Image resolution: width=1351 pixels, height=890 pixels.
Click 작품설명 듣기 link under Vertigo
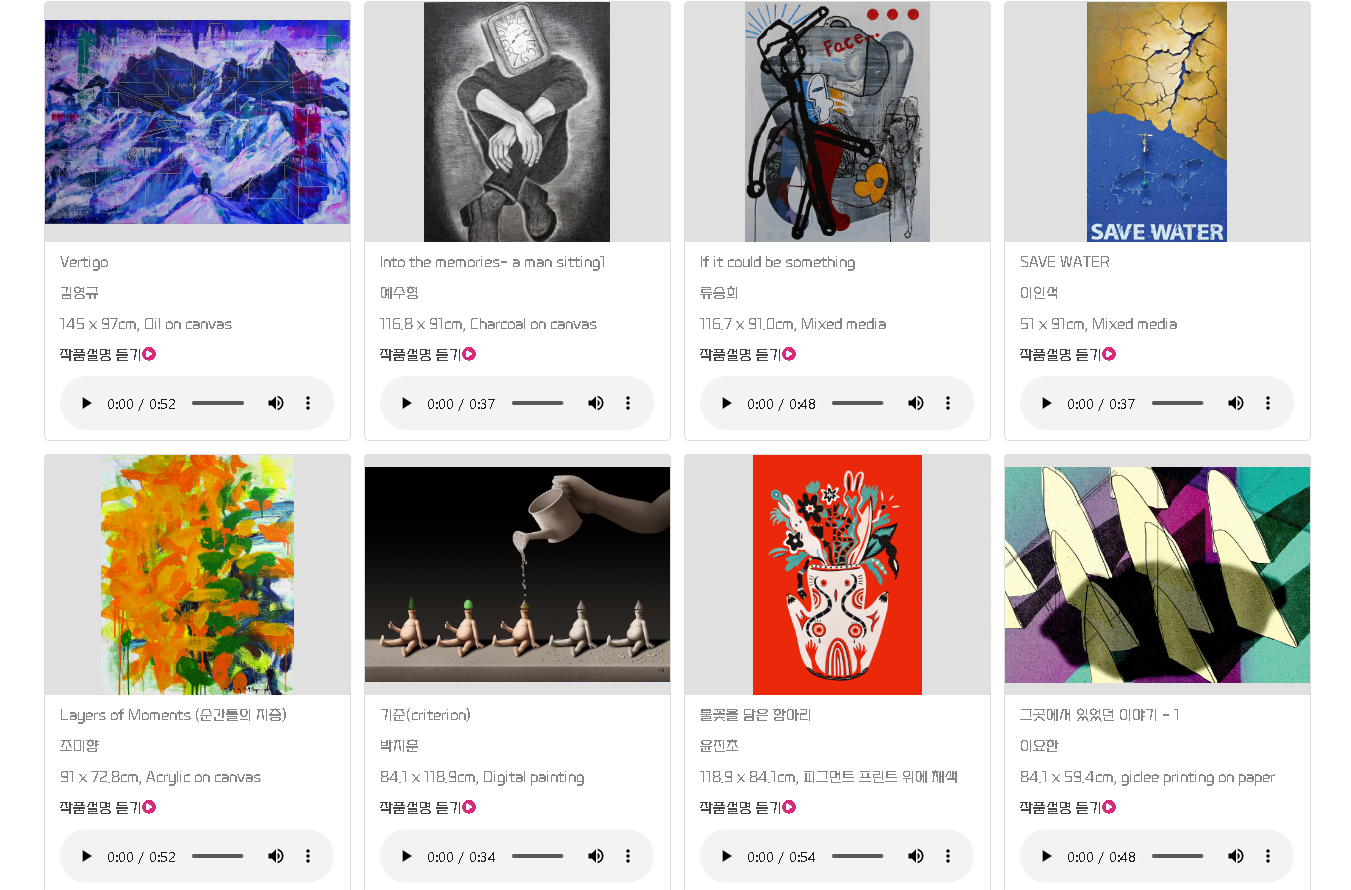pyautogui.click(x=108, y=354)
